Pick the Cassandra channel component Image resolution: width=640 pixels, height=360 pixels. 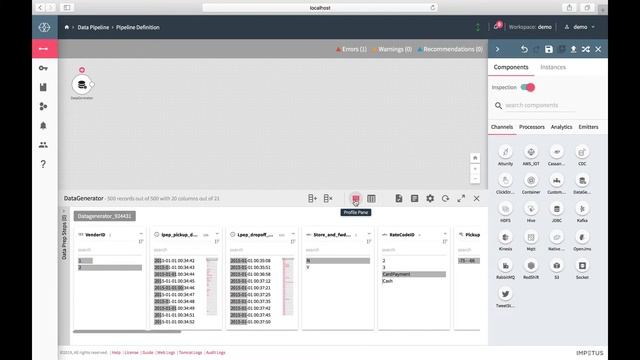pos(556,152)
